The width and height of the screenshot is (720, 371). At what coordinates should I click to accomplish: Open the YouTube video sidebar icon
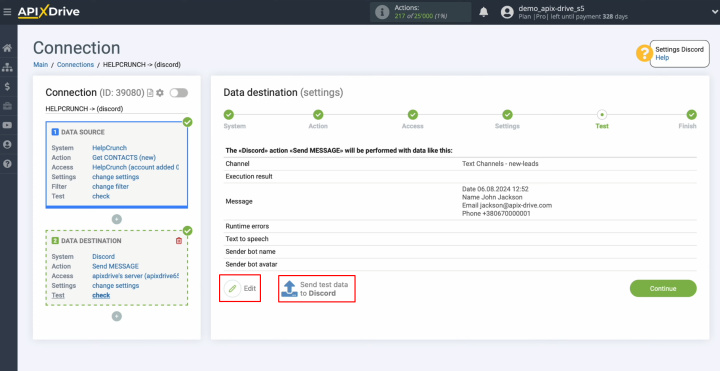click(x=7, y=125)
